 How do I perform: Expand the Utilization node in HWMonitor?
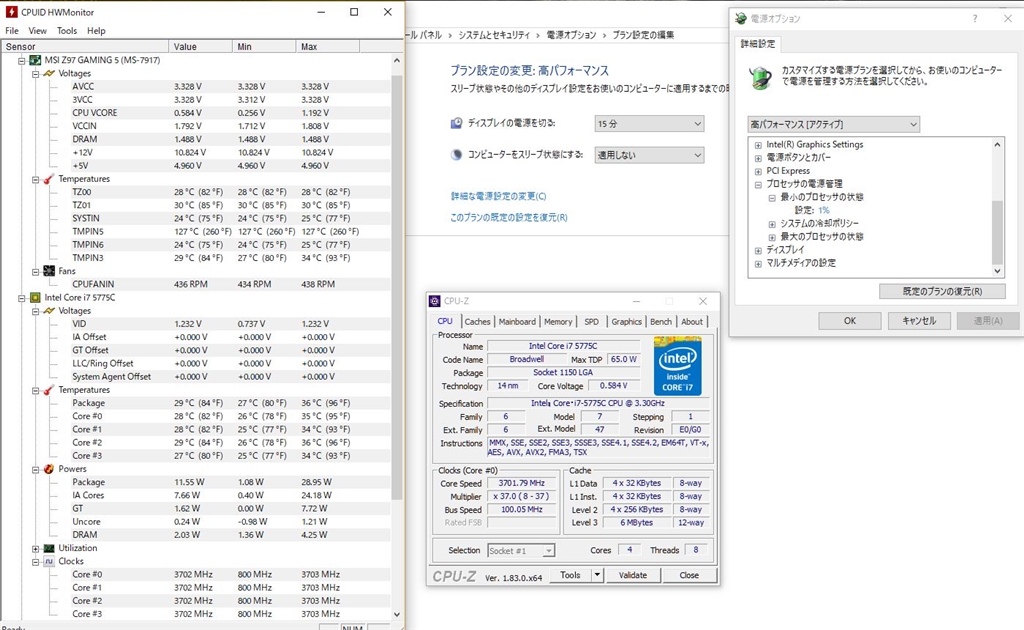point(35,549)
